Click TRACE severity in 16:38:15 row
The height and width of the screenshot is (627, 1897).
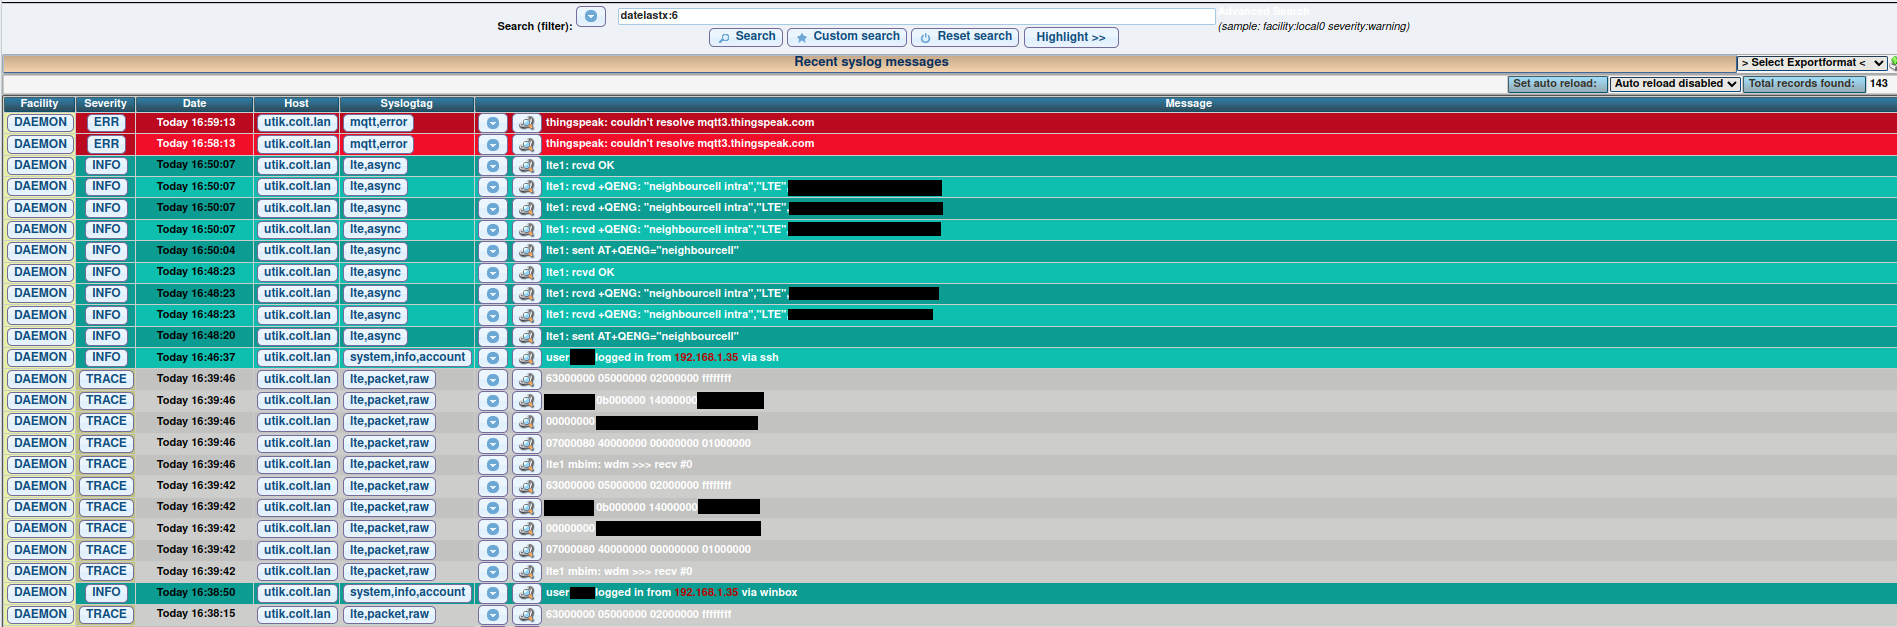(x=106, y=615)
